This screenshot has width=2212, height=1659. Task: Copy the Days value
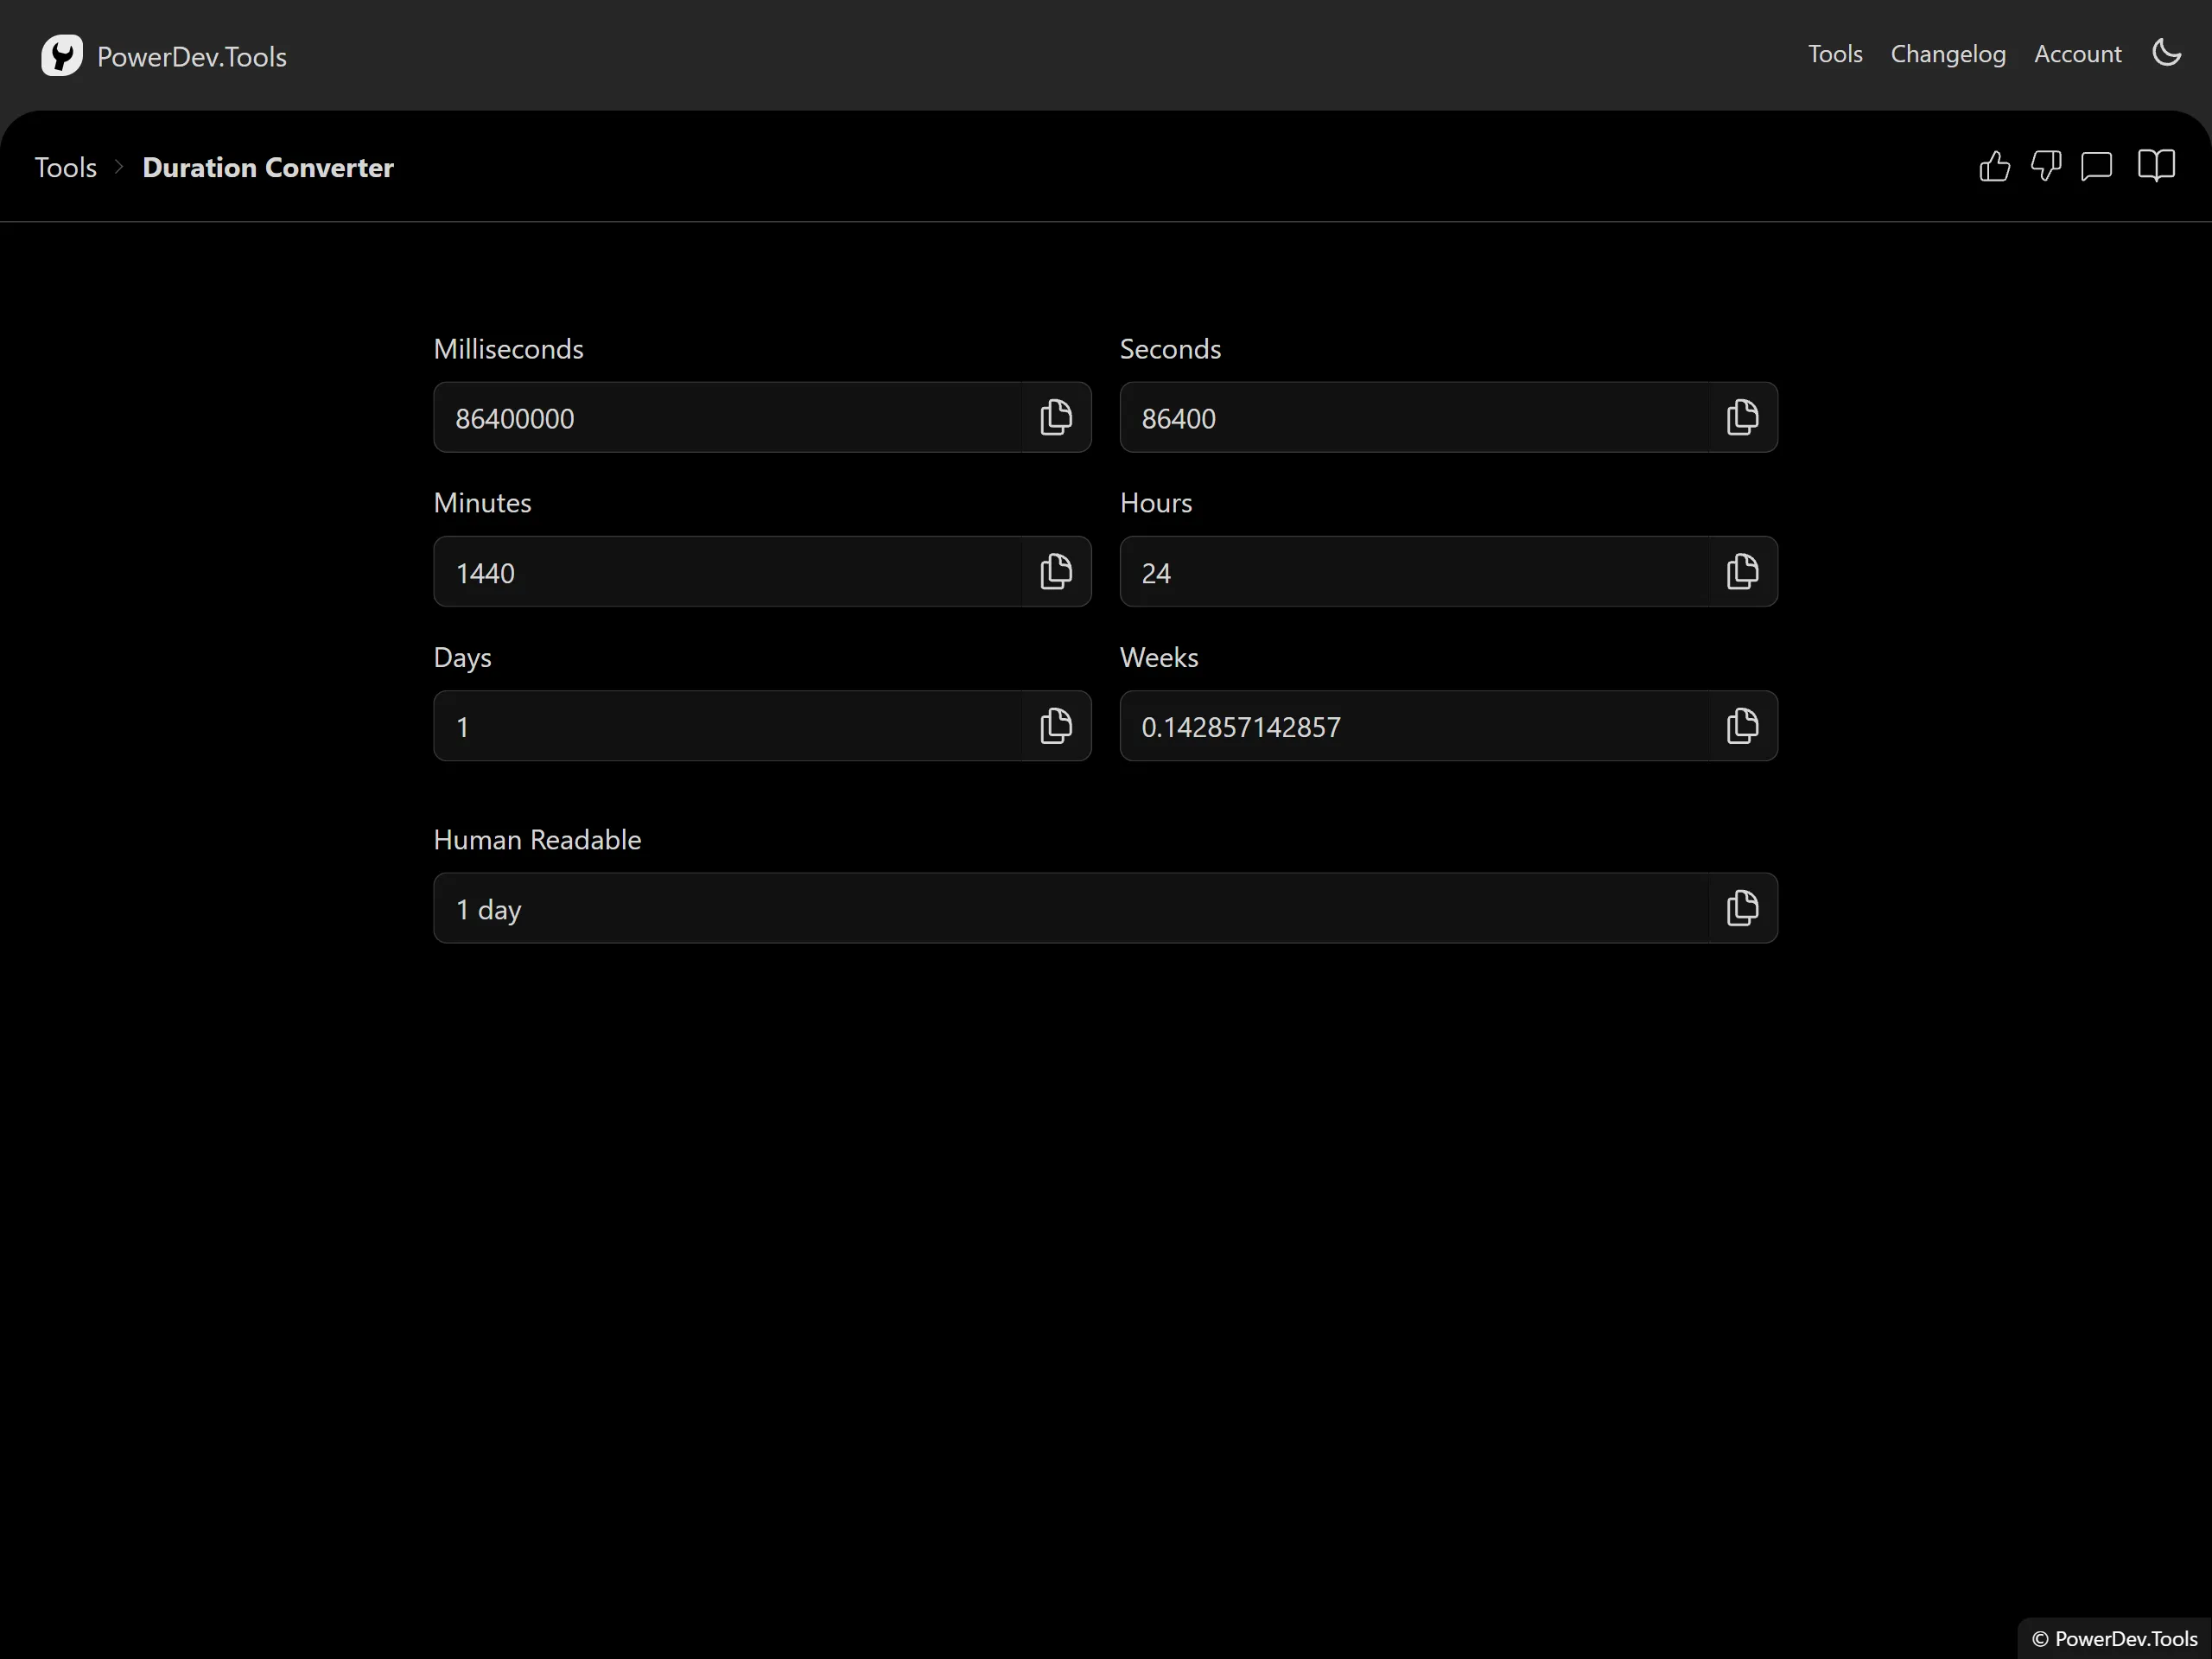point(1056,726)
